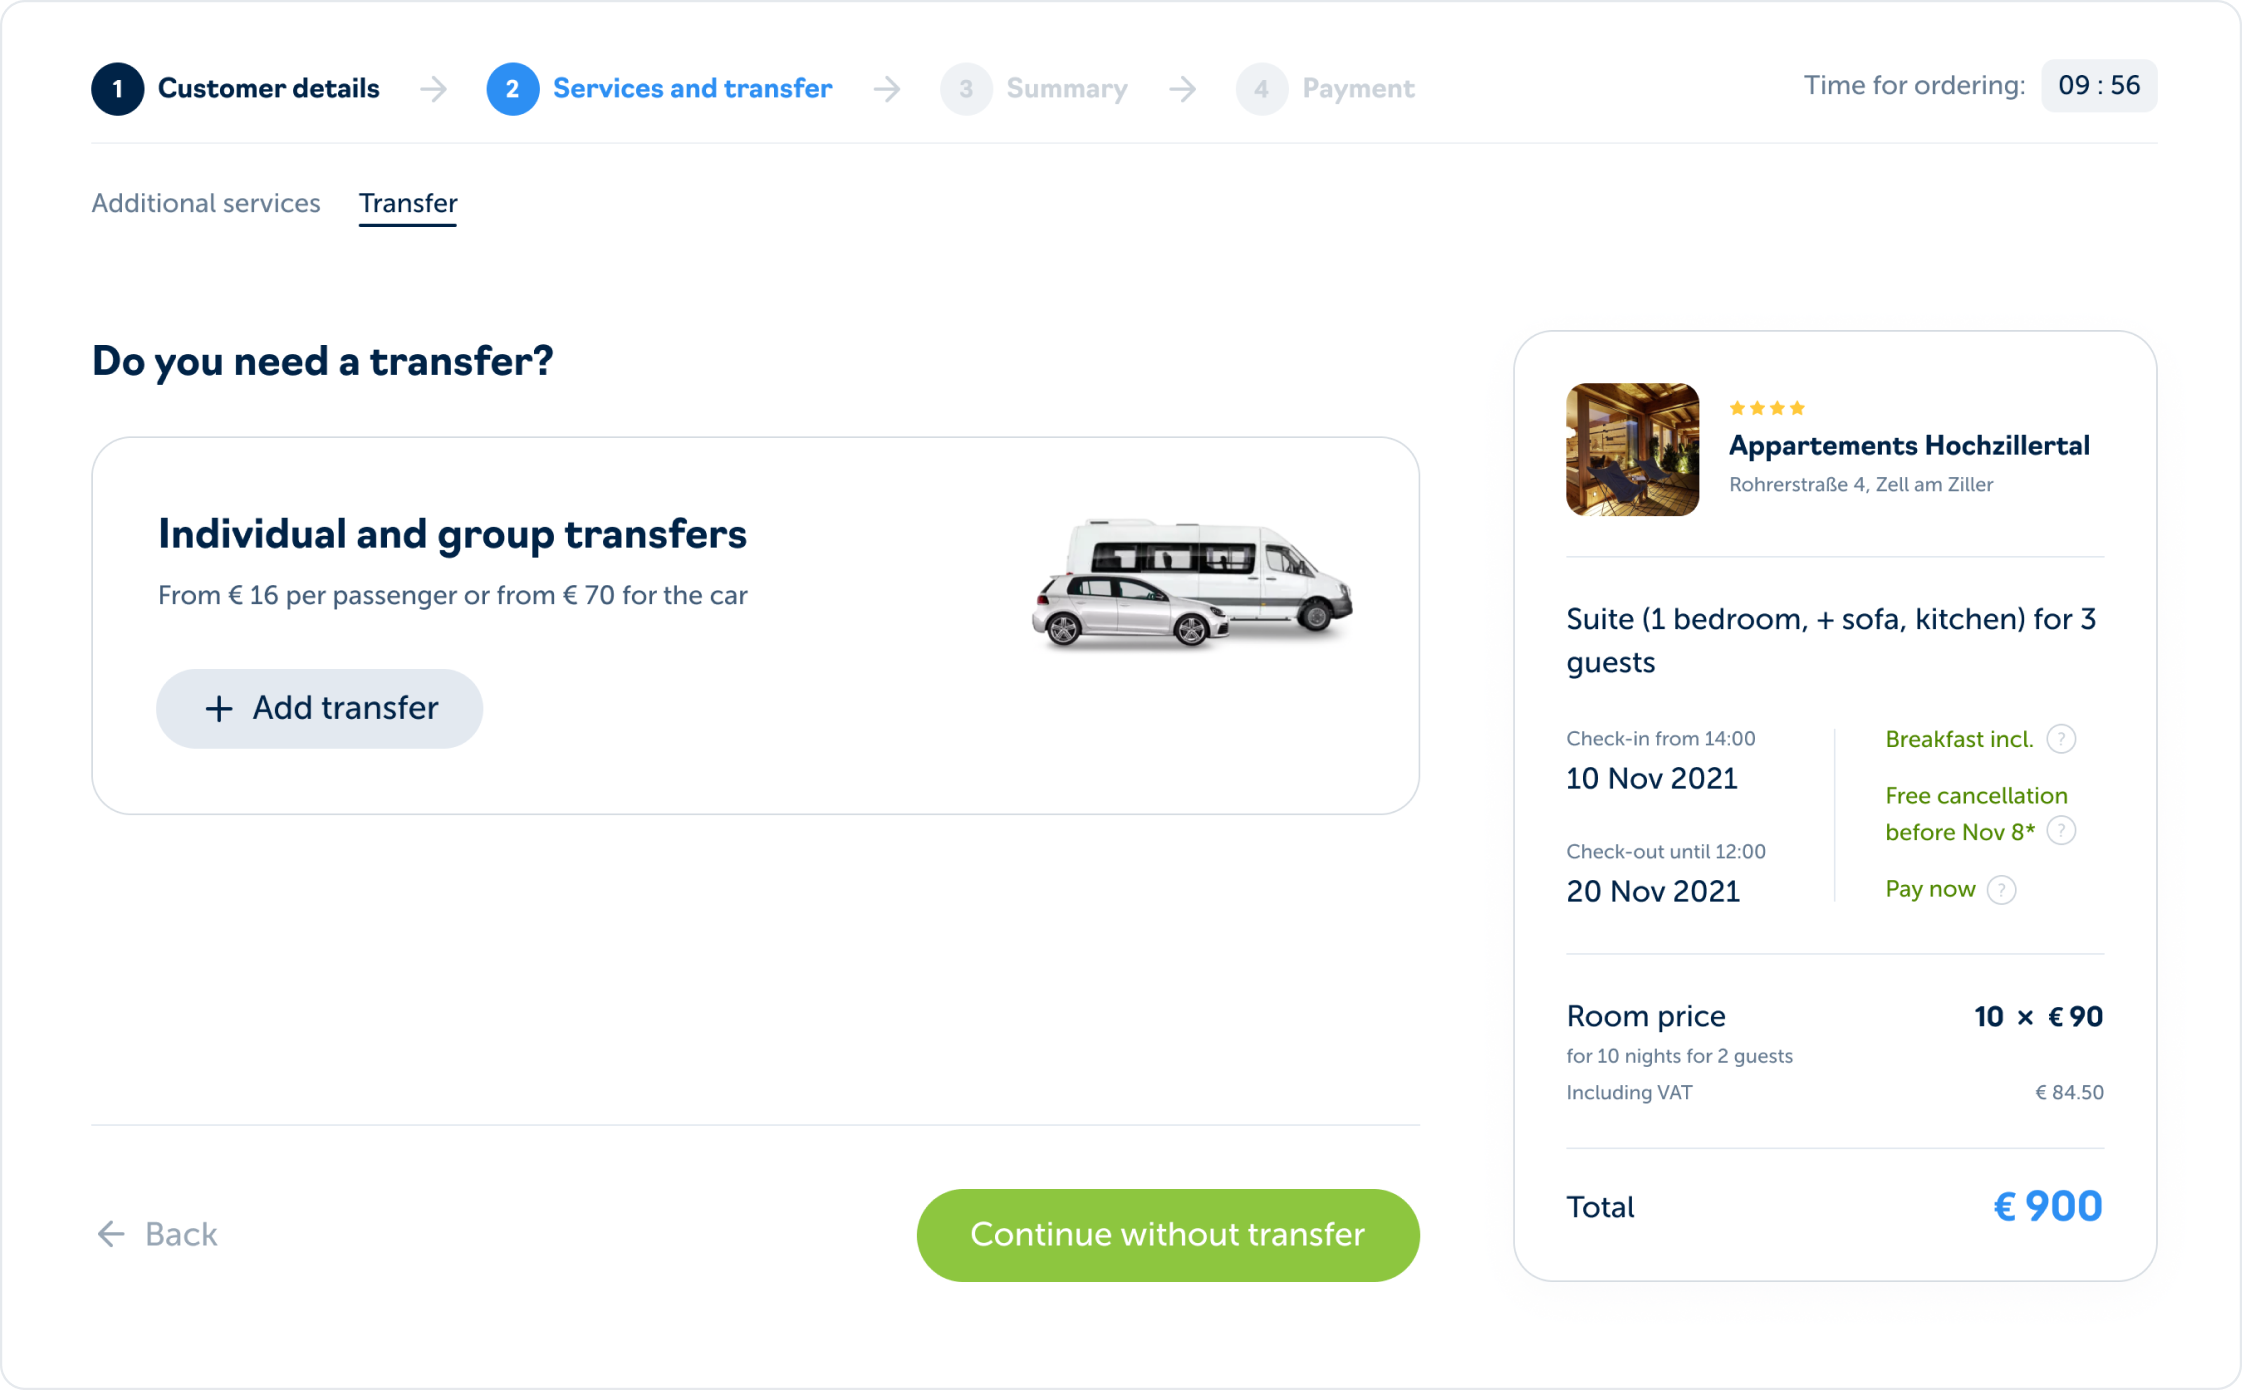
Task: Click the step 2 circle icon
Action: 512,89
